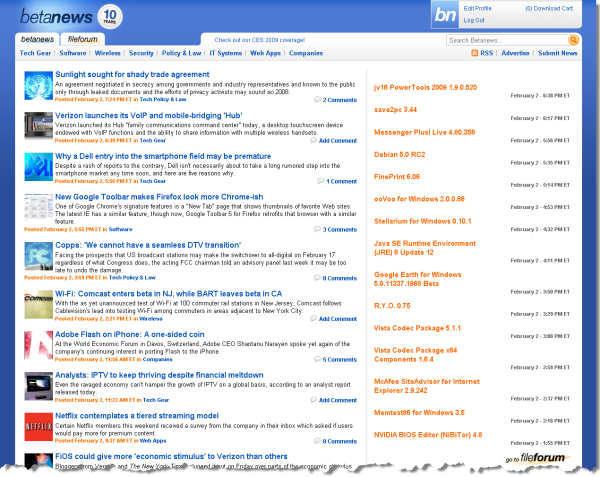The height and width of the screenshot is (477, 600).
Task: Click the Submit News link
Action: tap(558, 53)
